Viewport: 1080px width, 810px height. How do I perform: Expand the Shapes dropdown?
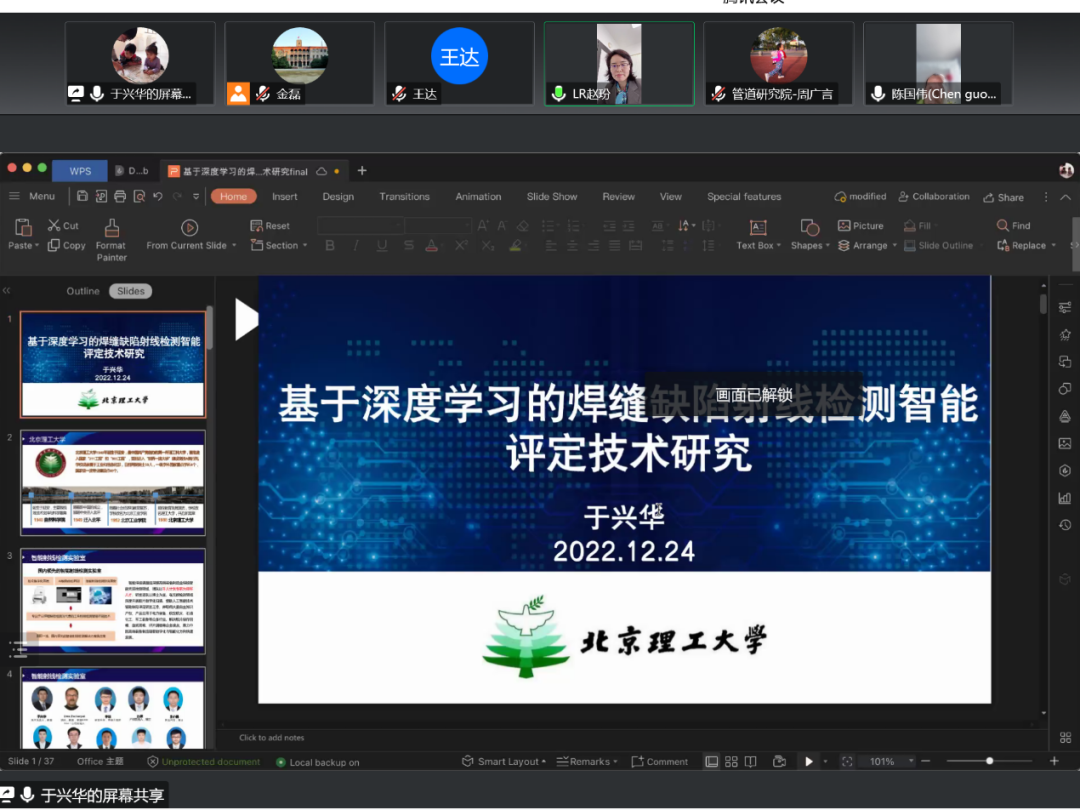[810, 235]
